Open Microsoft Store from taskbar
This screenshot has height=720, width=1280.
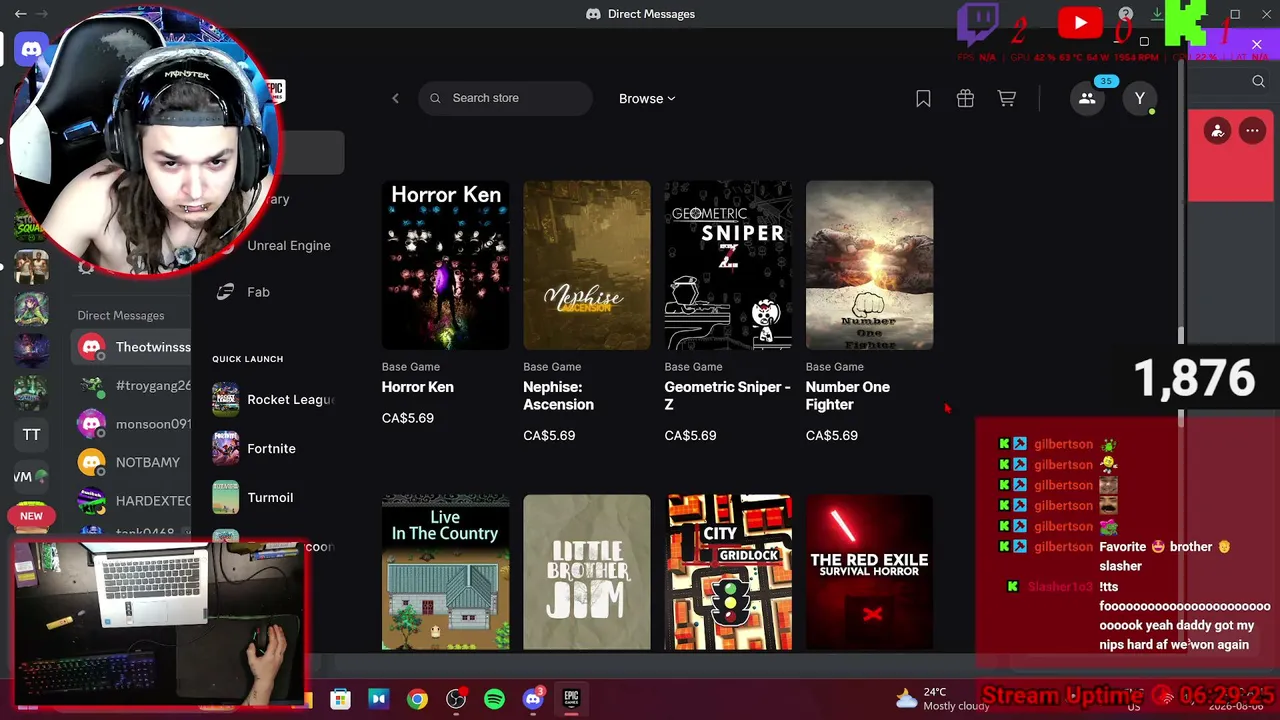pos(341,699)
